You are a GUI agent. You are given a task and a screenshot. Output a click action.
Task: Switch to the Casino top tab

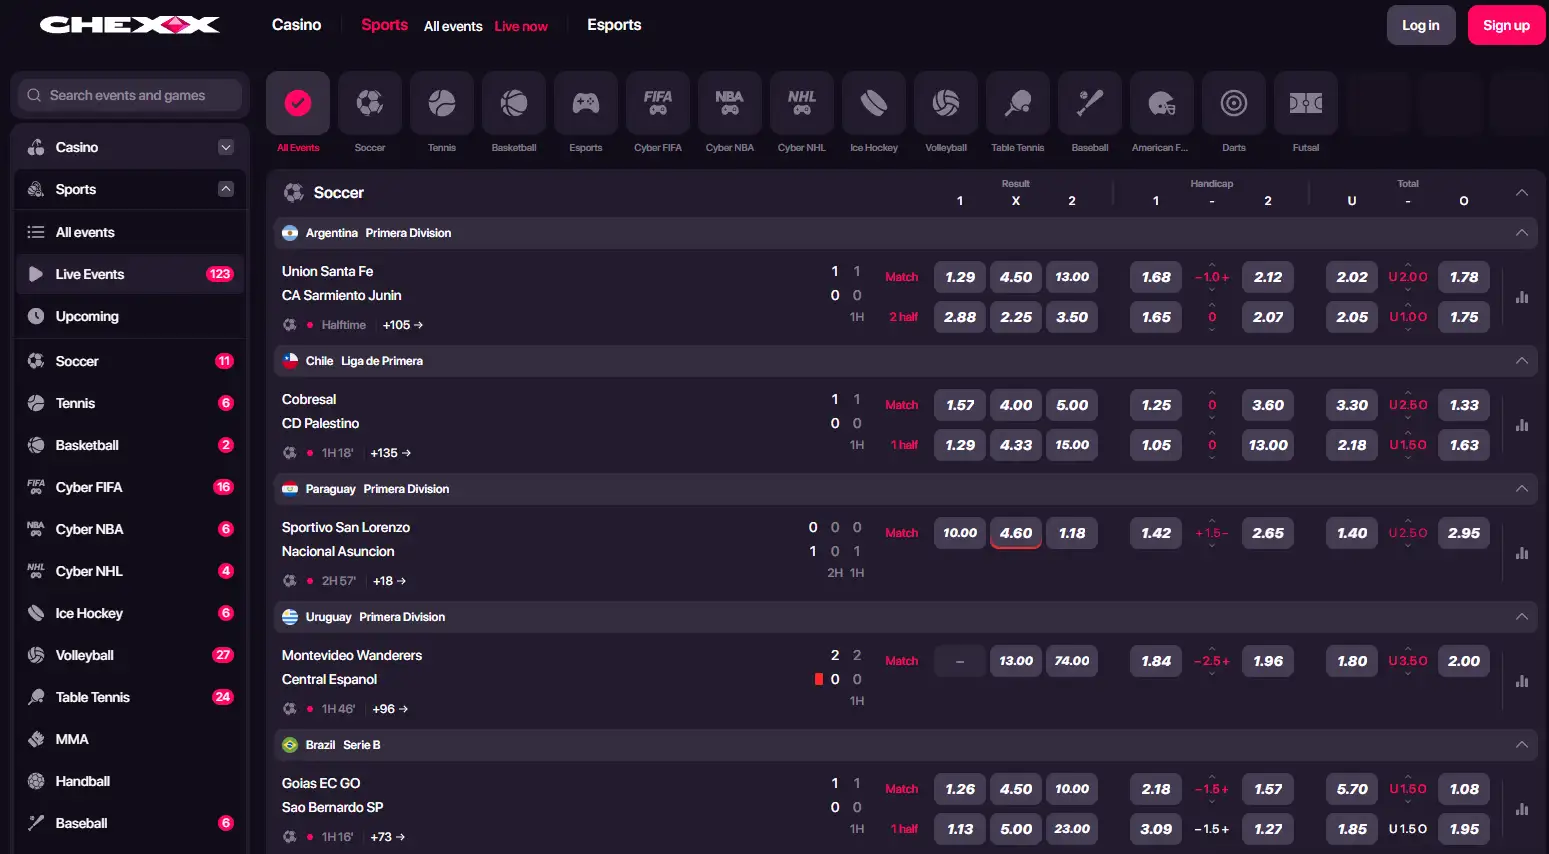pos(297,25)
